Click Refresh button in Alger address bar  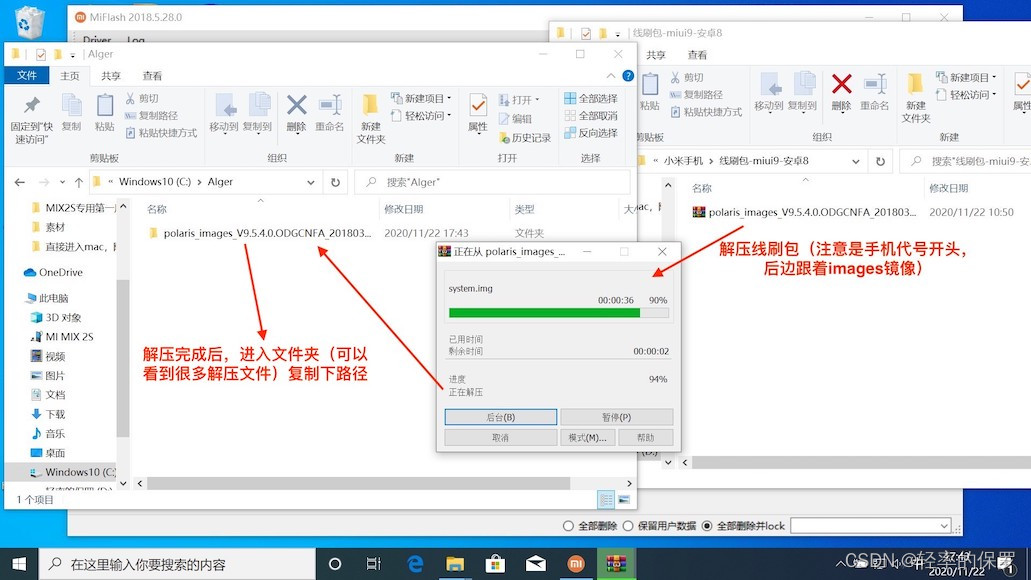coord(335,182)
